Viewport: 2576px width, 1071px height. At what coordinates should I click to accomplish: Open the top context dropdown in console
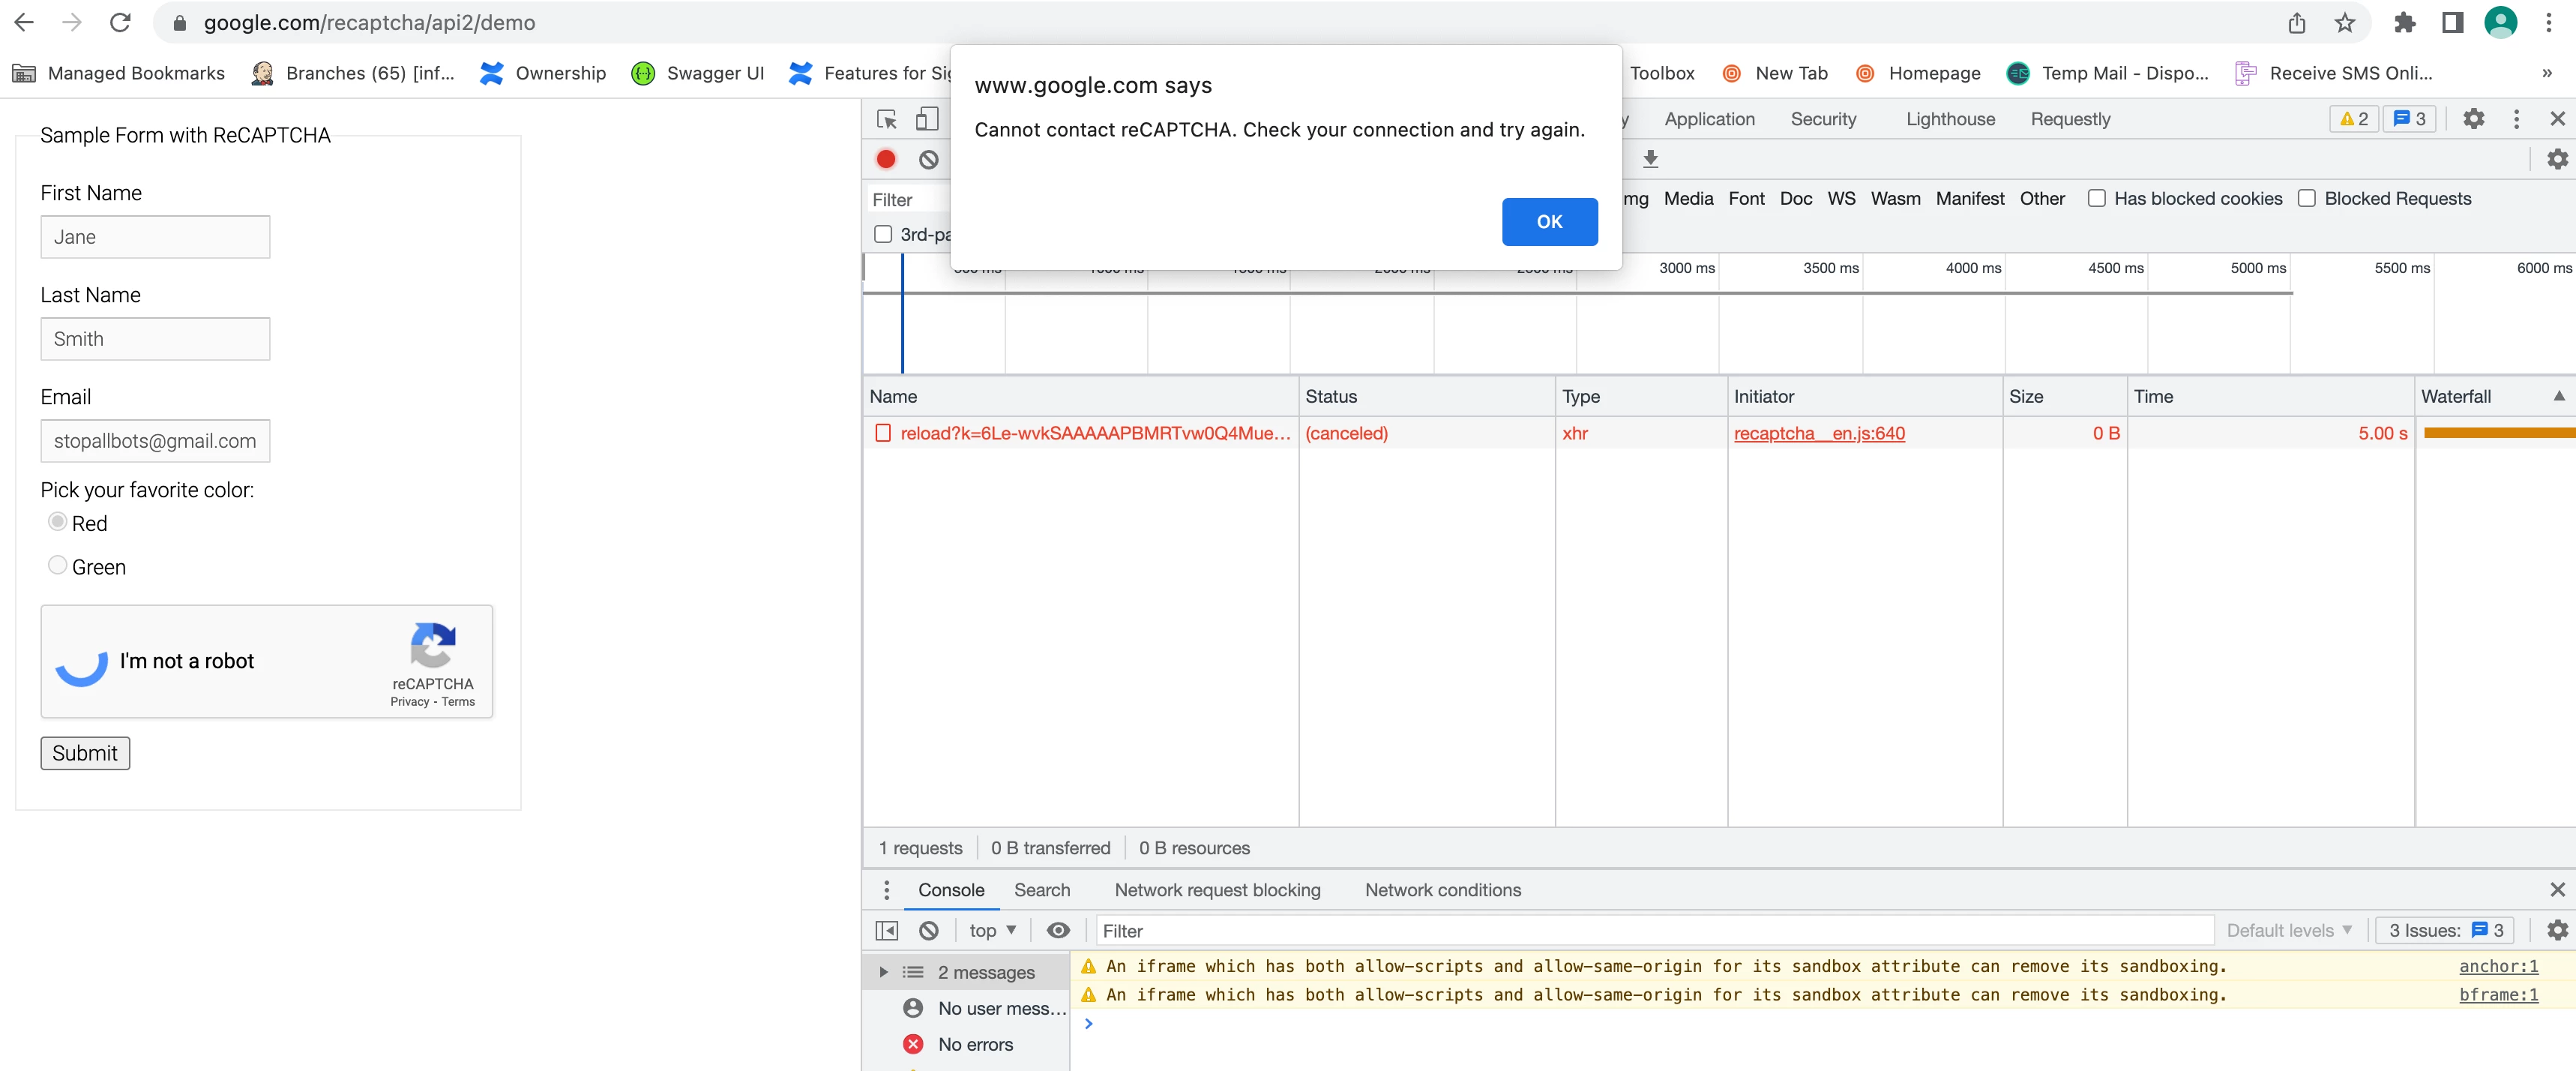point(992,931)
